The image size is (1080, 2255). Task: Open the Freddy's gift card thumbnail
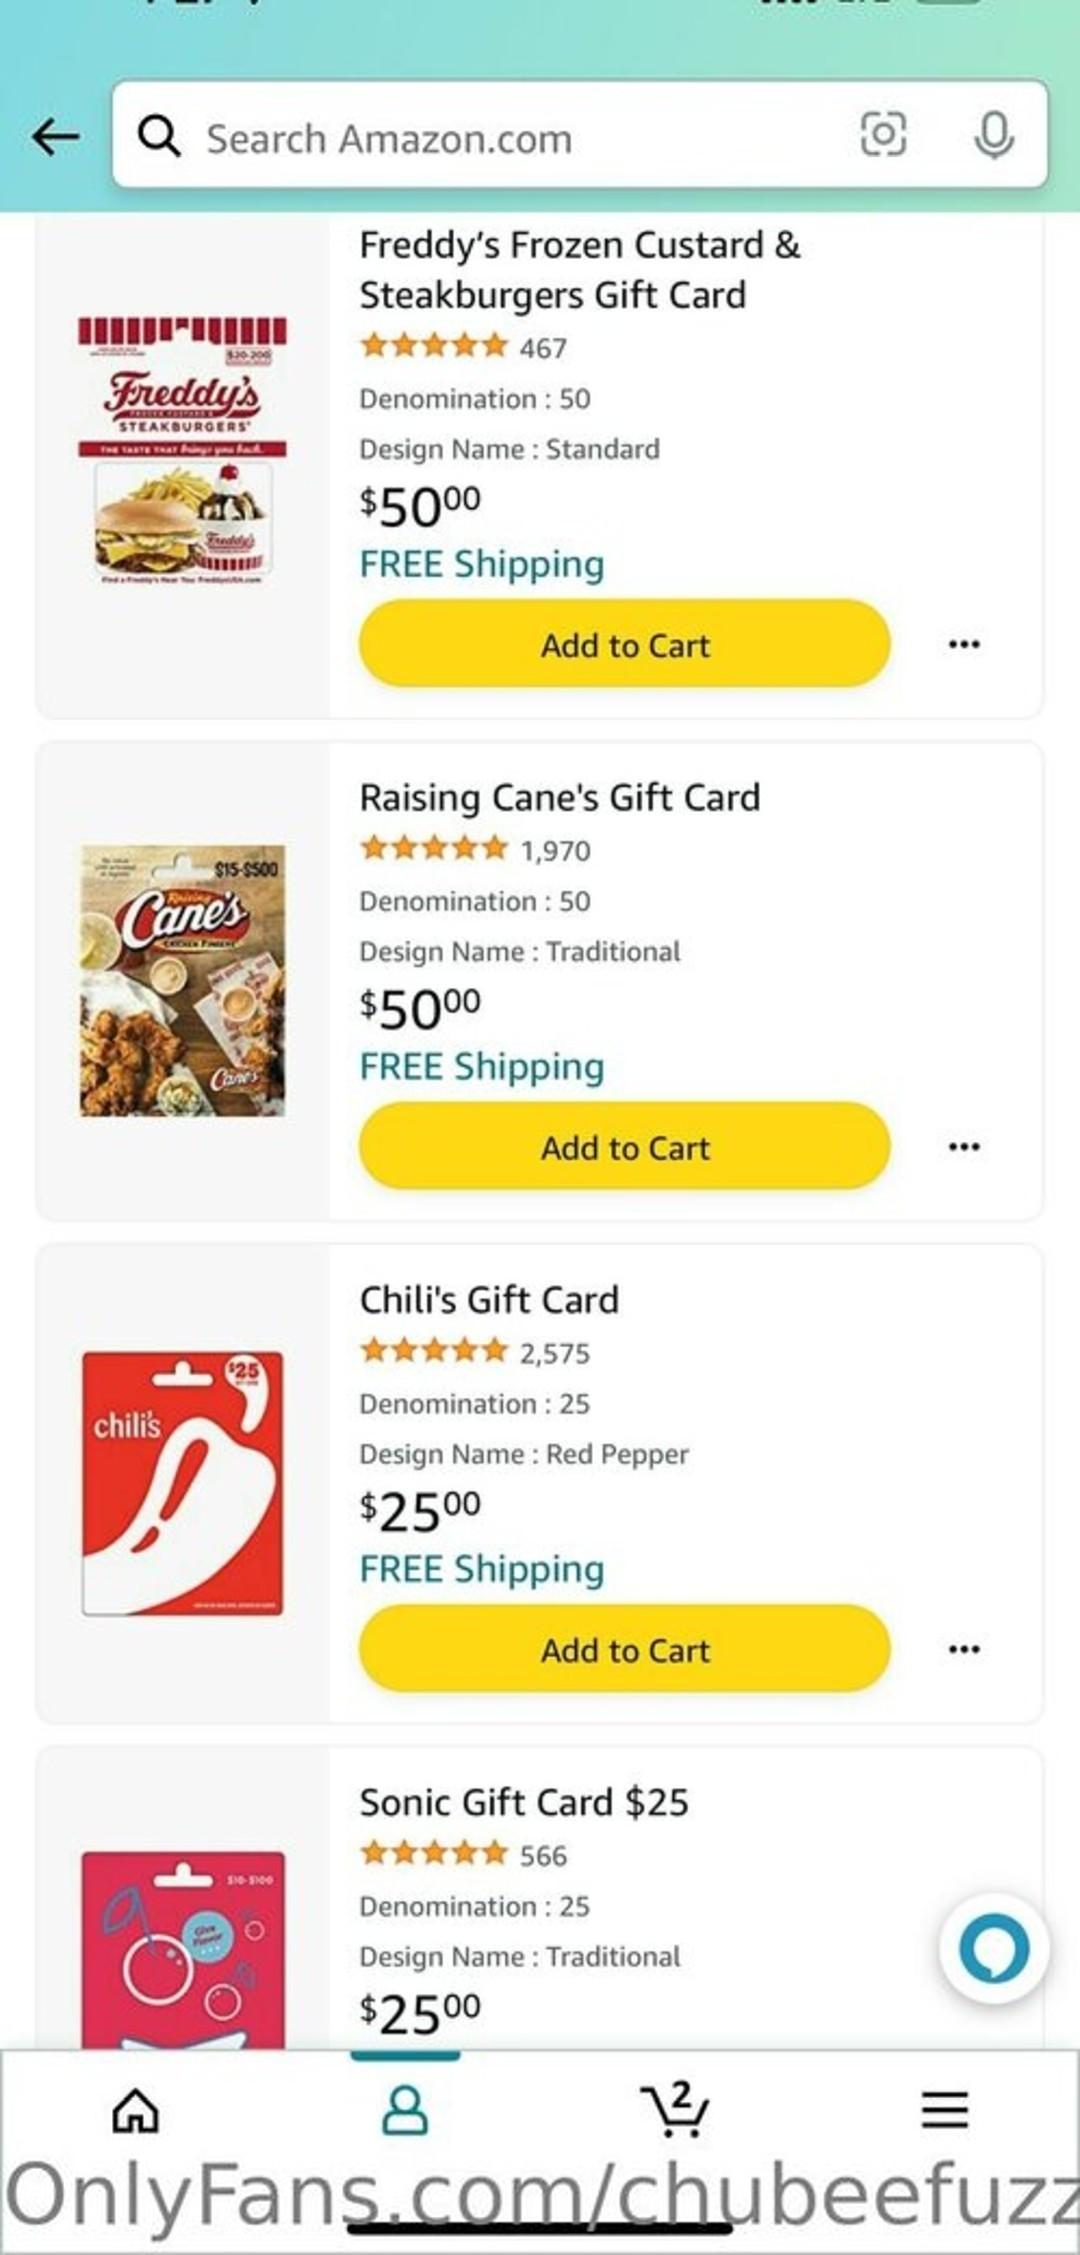pyautogui.click(x=183, y=450)
